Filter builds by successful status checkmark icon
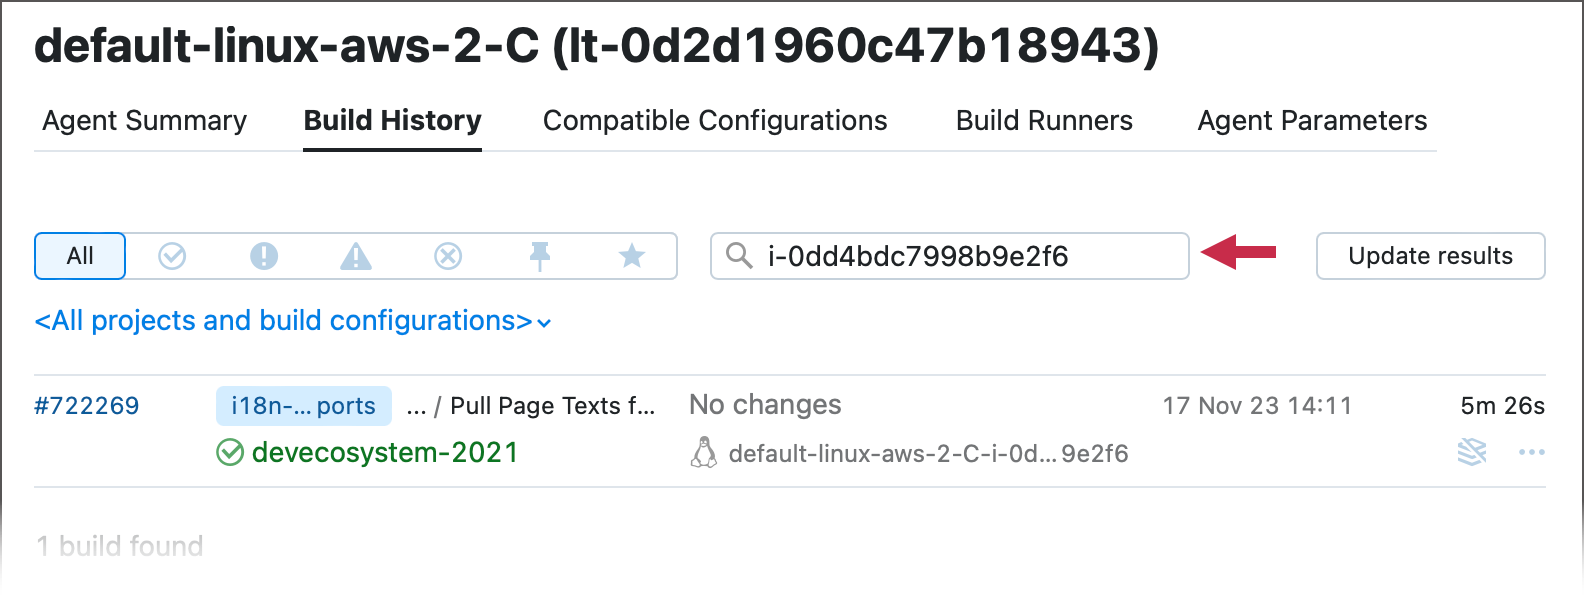This screenshot has width=1584, height=600. tap(171, 256)
